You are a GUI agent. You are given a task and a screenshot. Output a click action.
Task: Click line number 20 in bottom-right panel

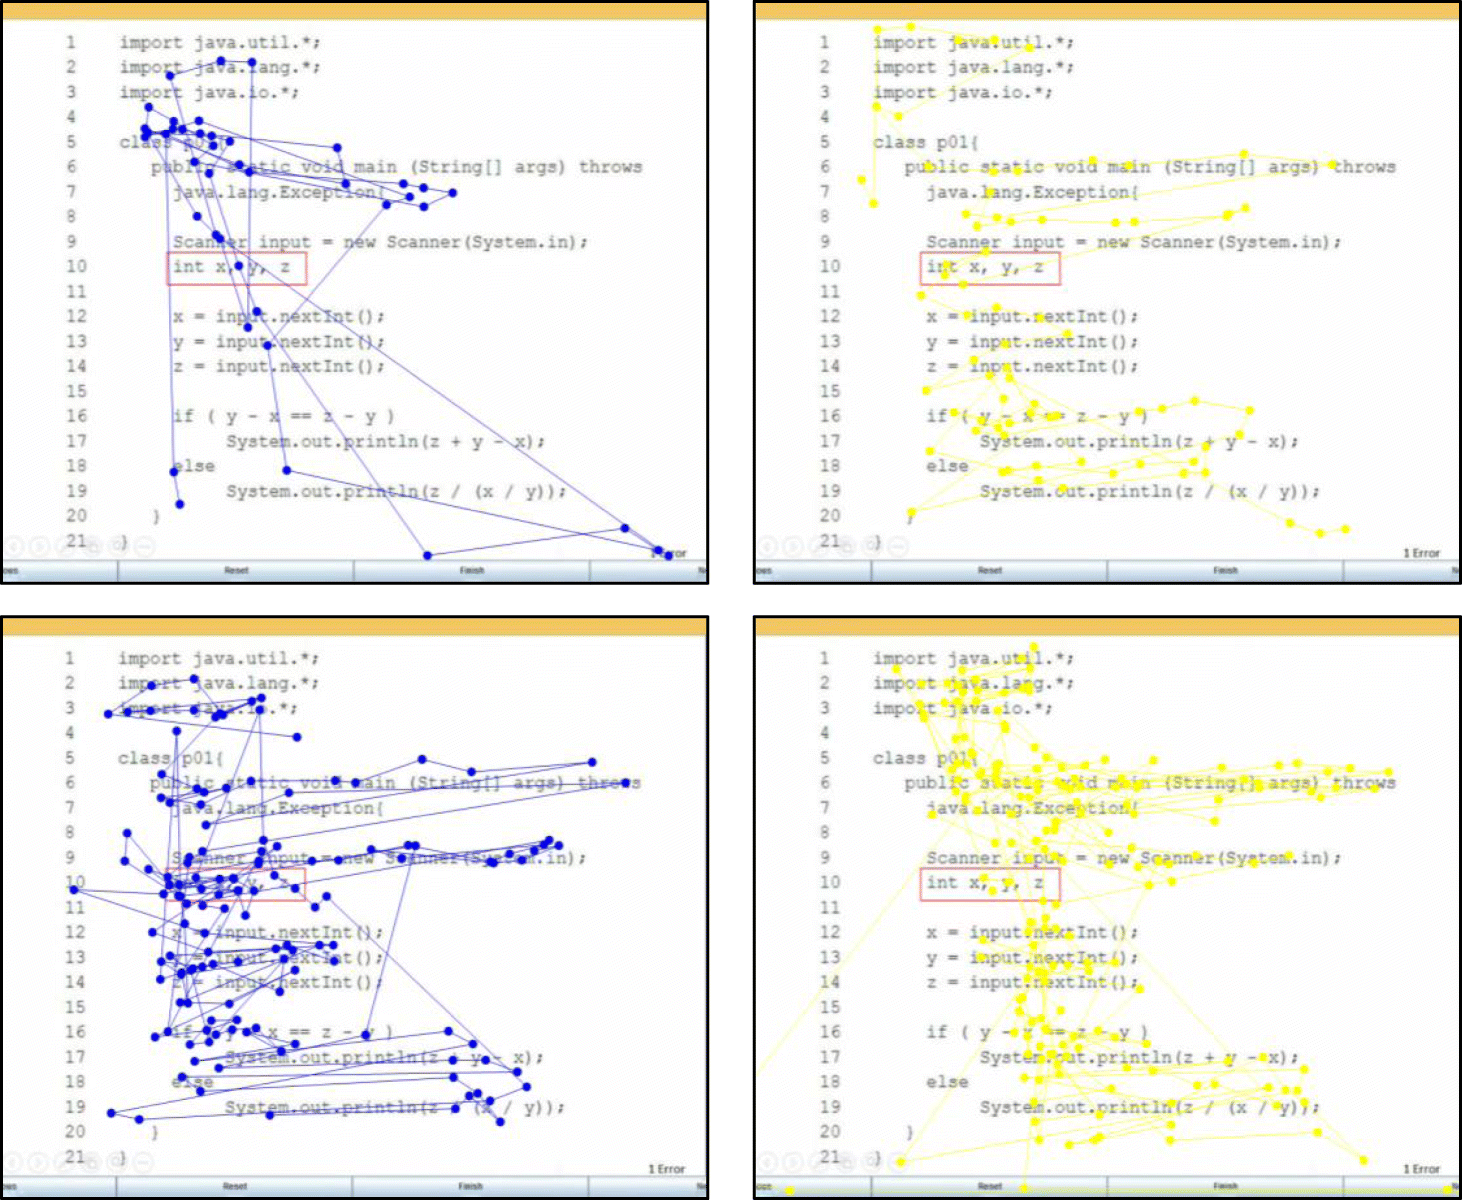tap(830, 1132)
